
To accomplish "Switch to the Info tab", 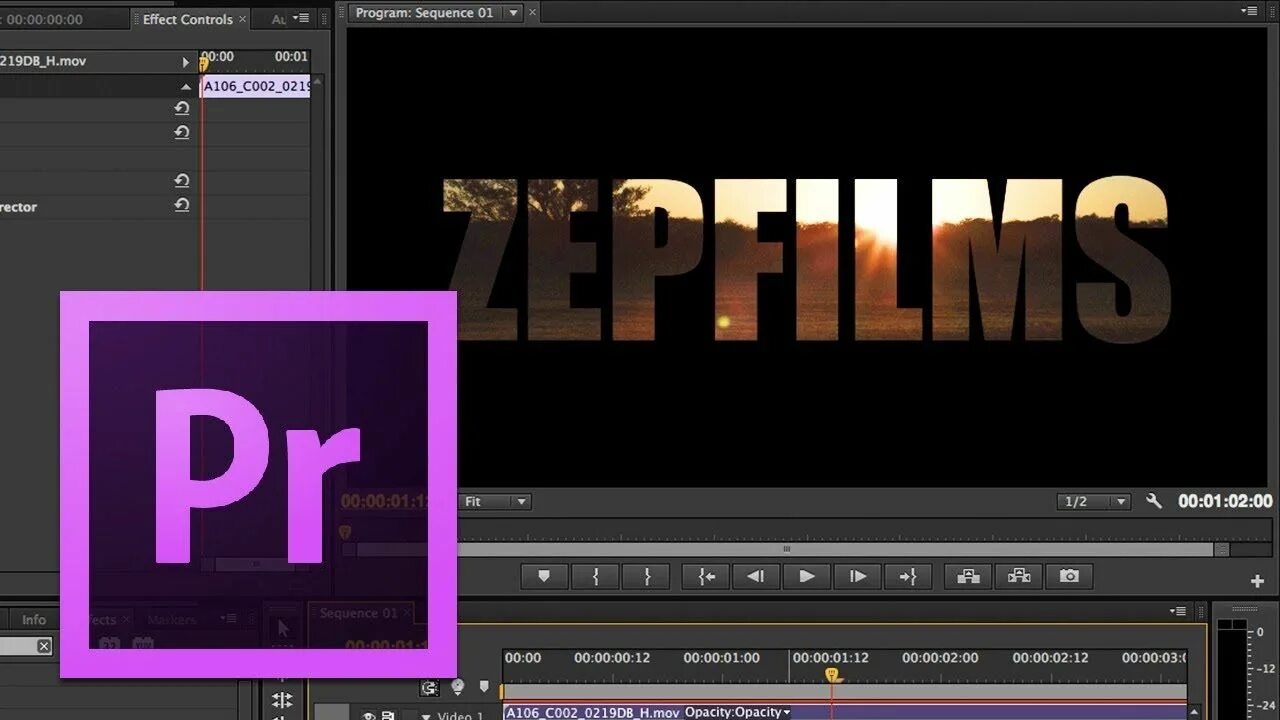I will click(34, 619).
